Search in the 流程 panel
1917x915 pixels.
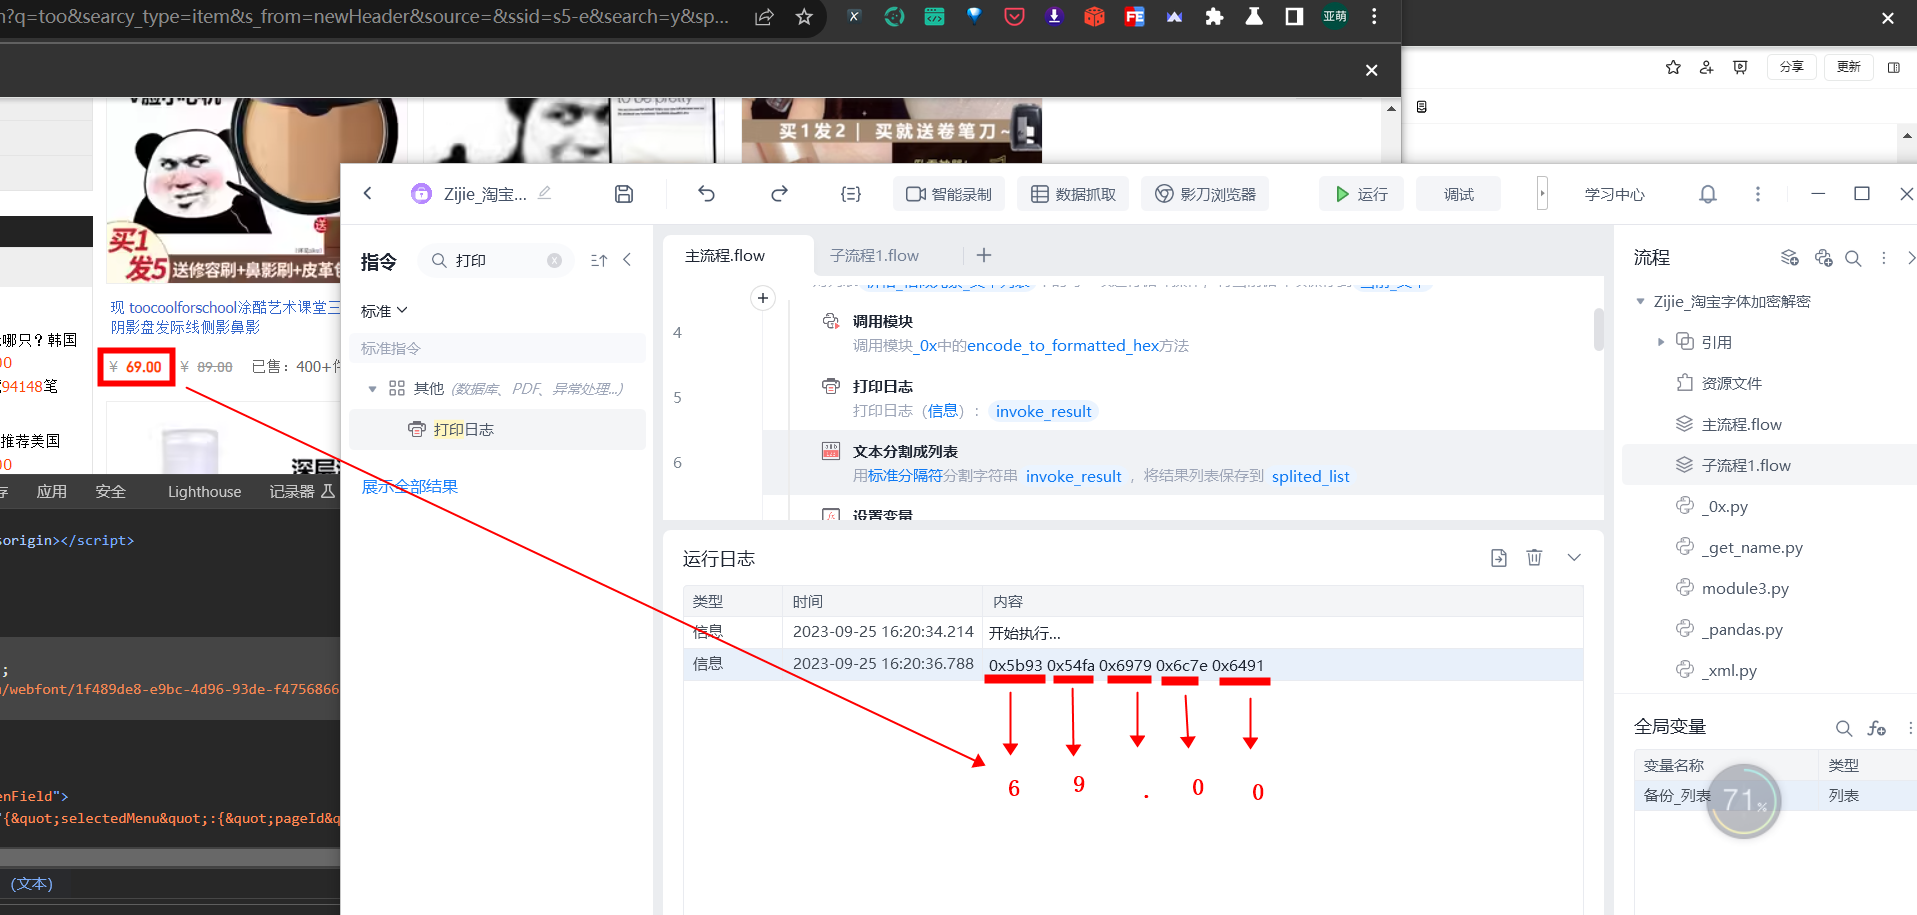point(1853,258)
